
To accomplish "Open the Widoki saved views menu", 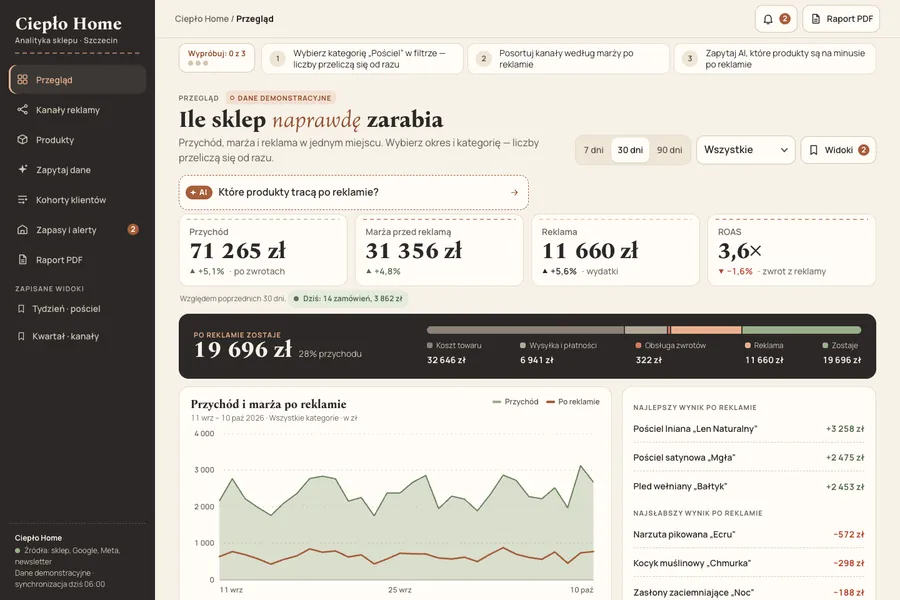I will (838, 150).
